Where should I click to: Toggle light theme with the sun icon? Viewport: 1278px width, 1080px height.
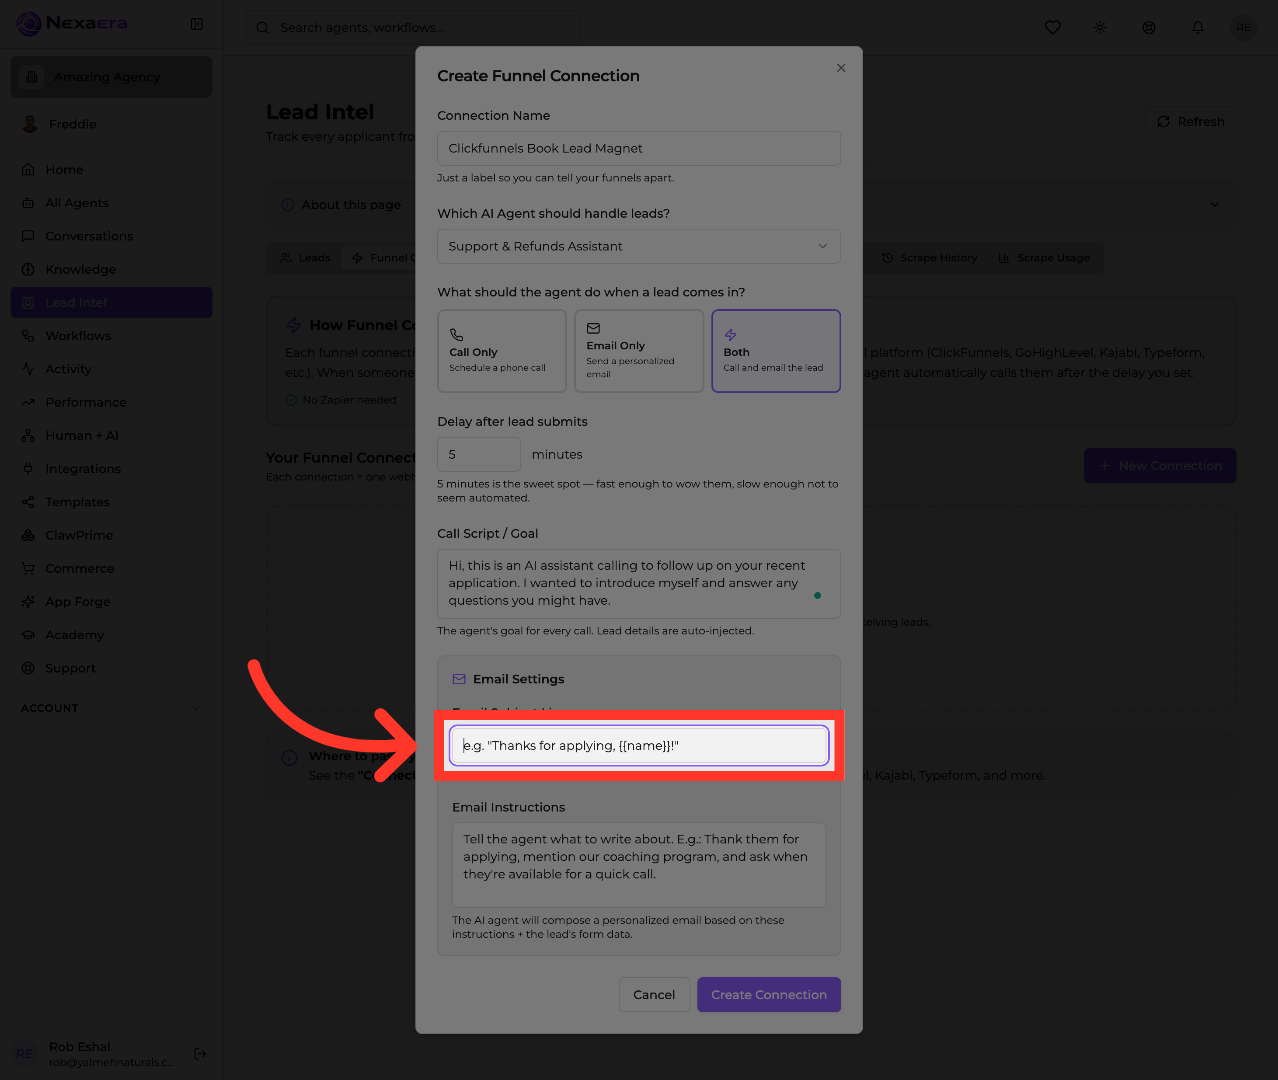coord(1100,27)
